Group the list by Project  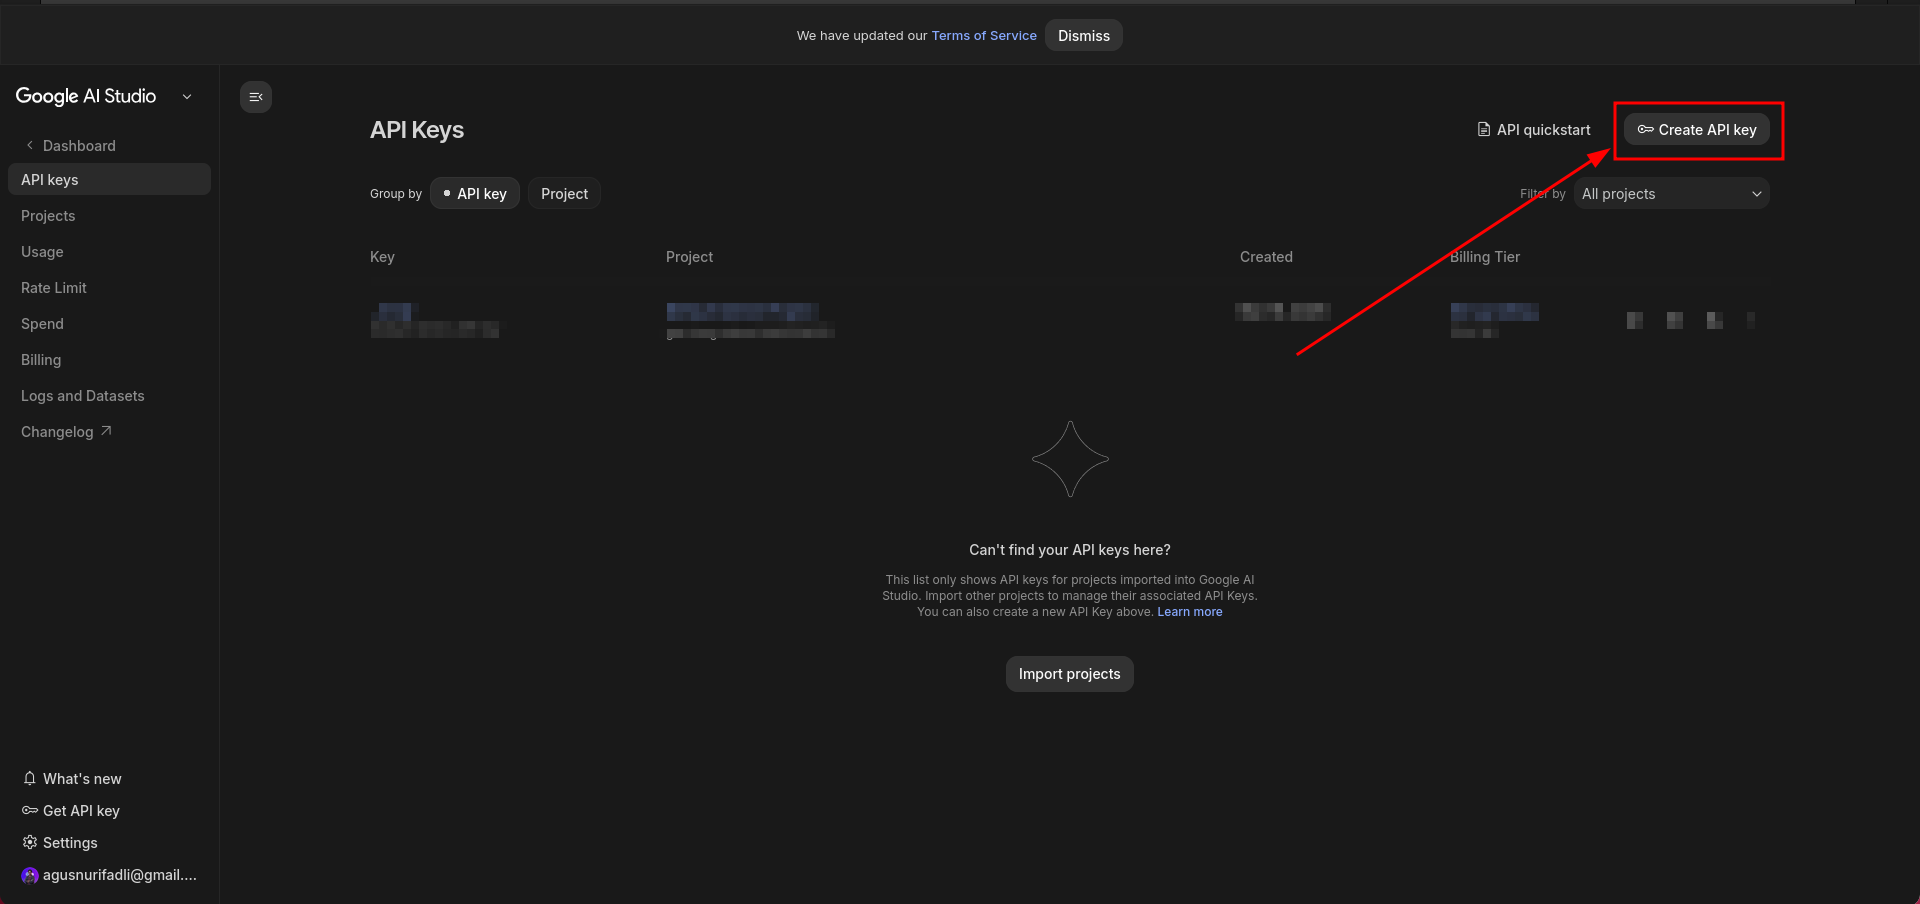[564, 194]
